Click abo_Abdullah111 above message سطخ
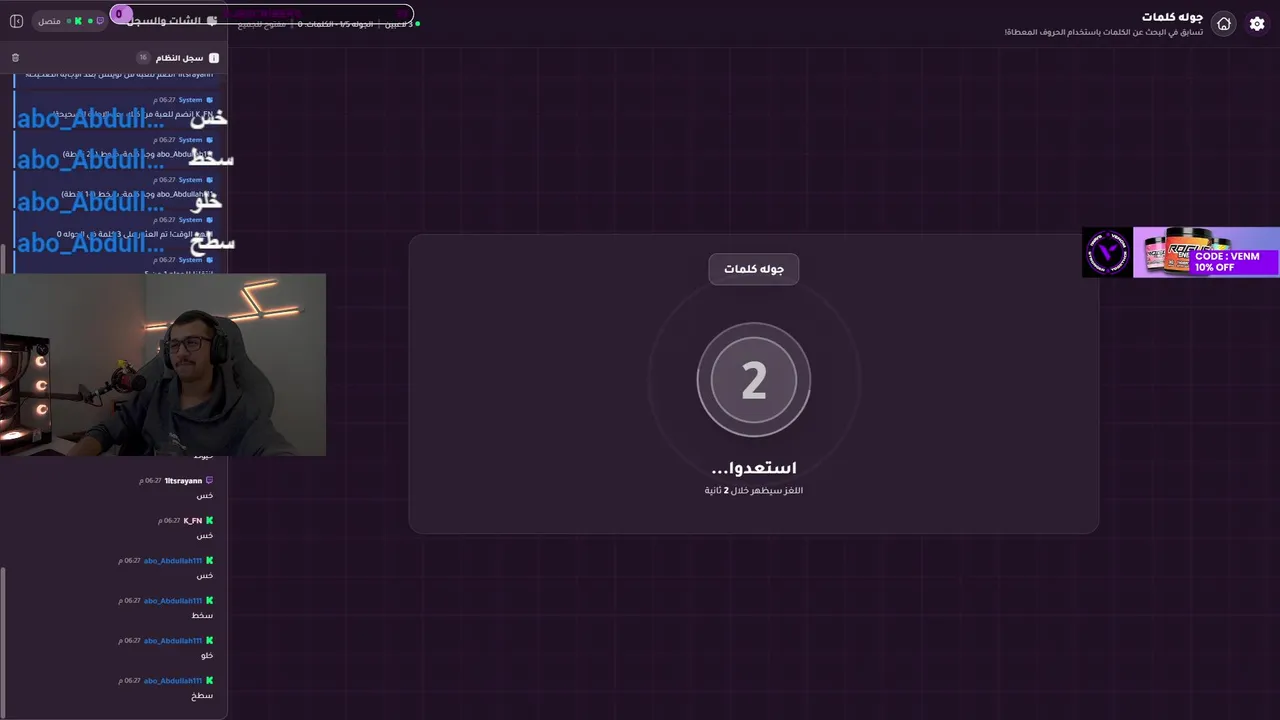 [x=173, y=681]
